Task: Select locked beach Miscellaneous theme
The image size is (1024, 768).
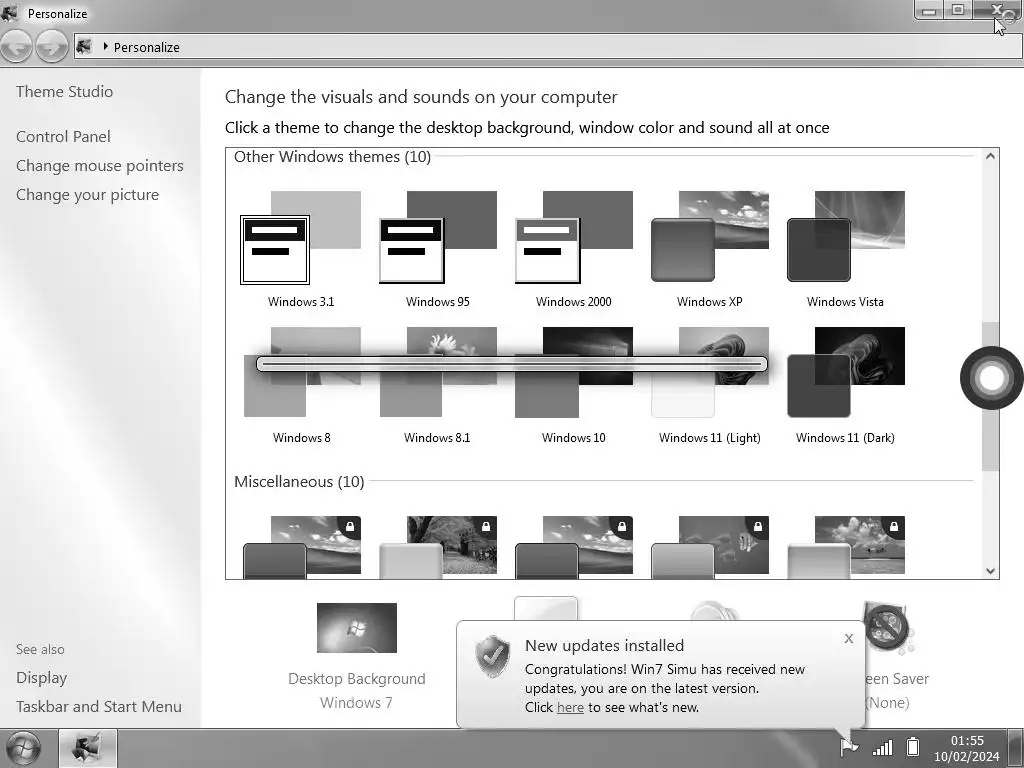Action: coord(845,547)
